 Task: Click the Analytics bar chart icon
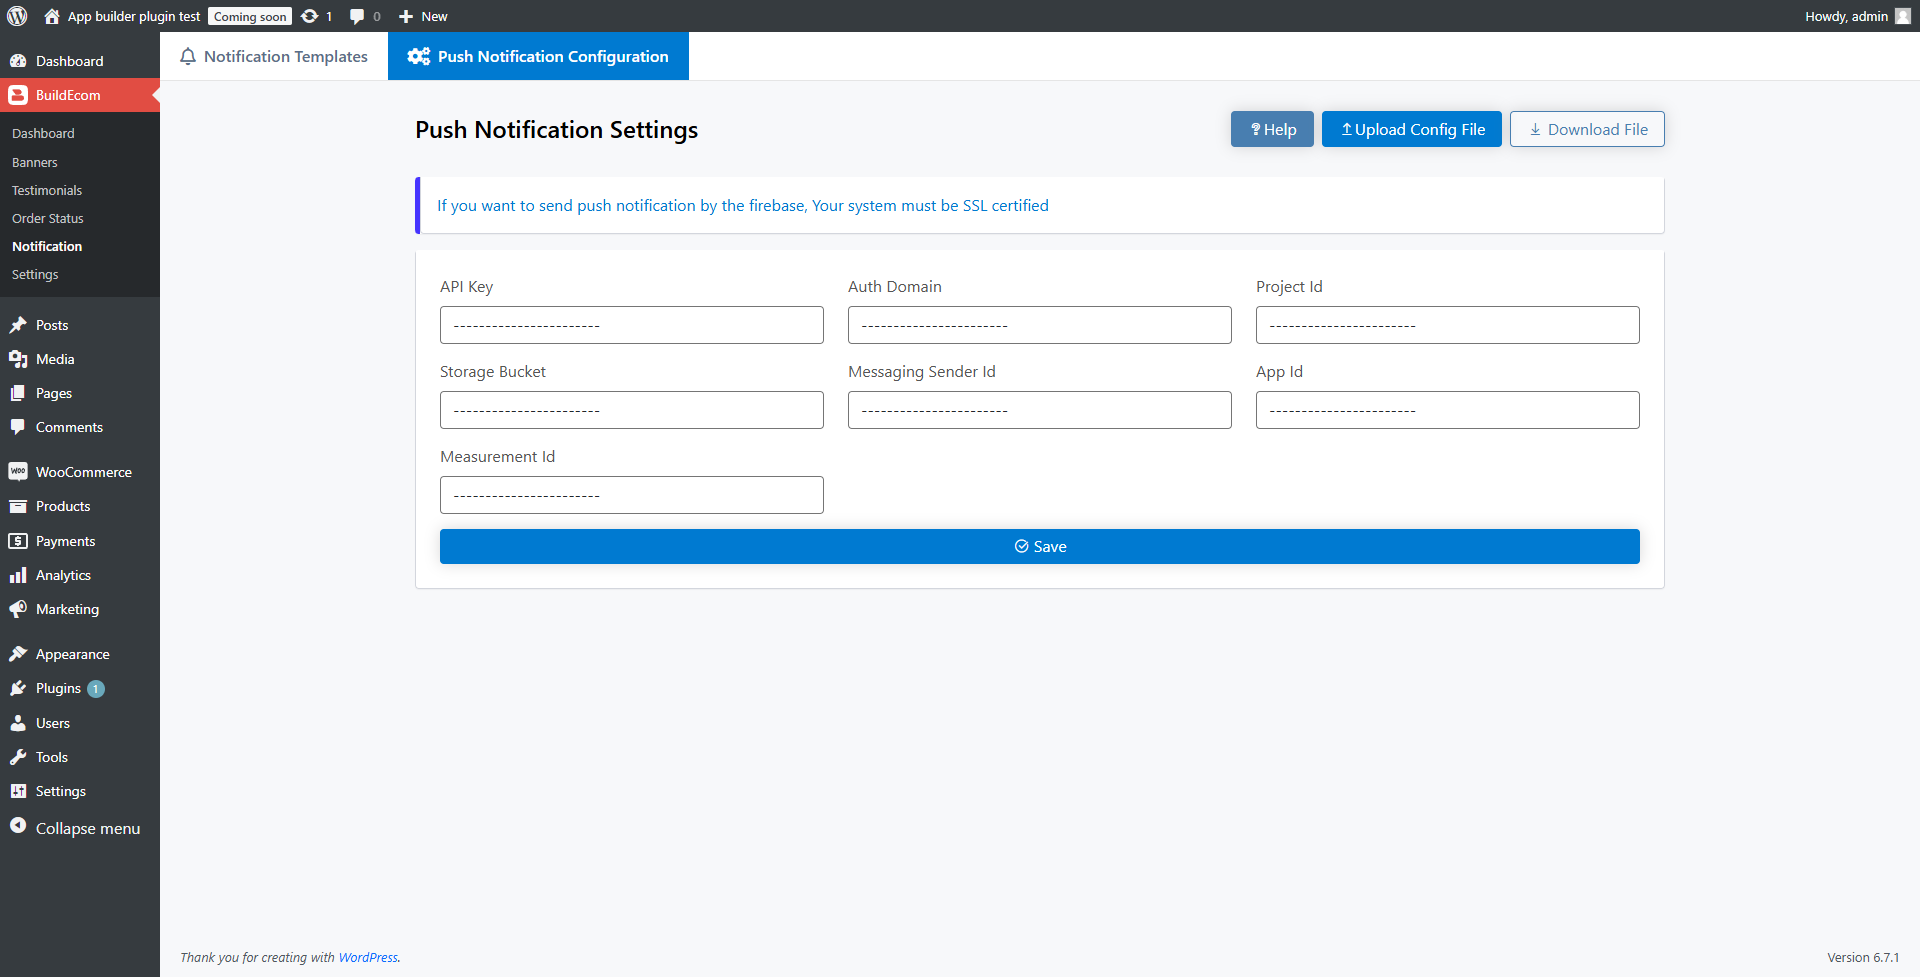click(18, 575)
